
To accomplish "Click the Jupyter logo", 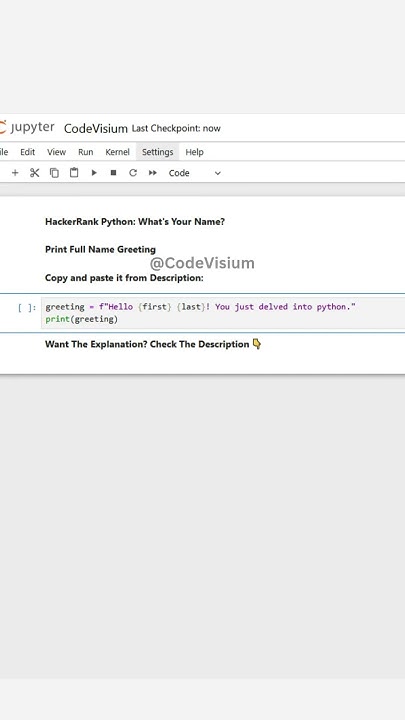I will pos(28,128).
